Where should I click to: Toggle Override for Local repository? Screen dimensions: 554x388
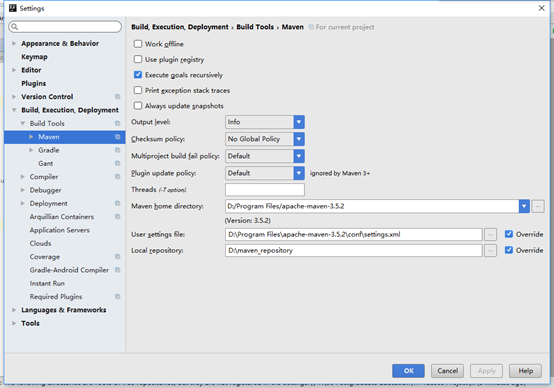pos(509,250)
